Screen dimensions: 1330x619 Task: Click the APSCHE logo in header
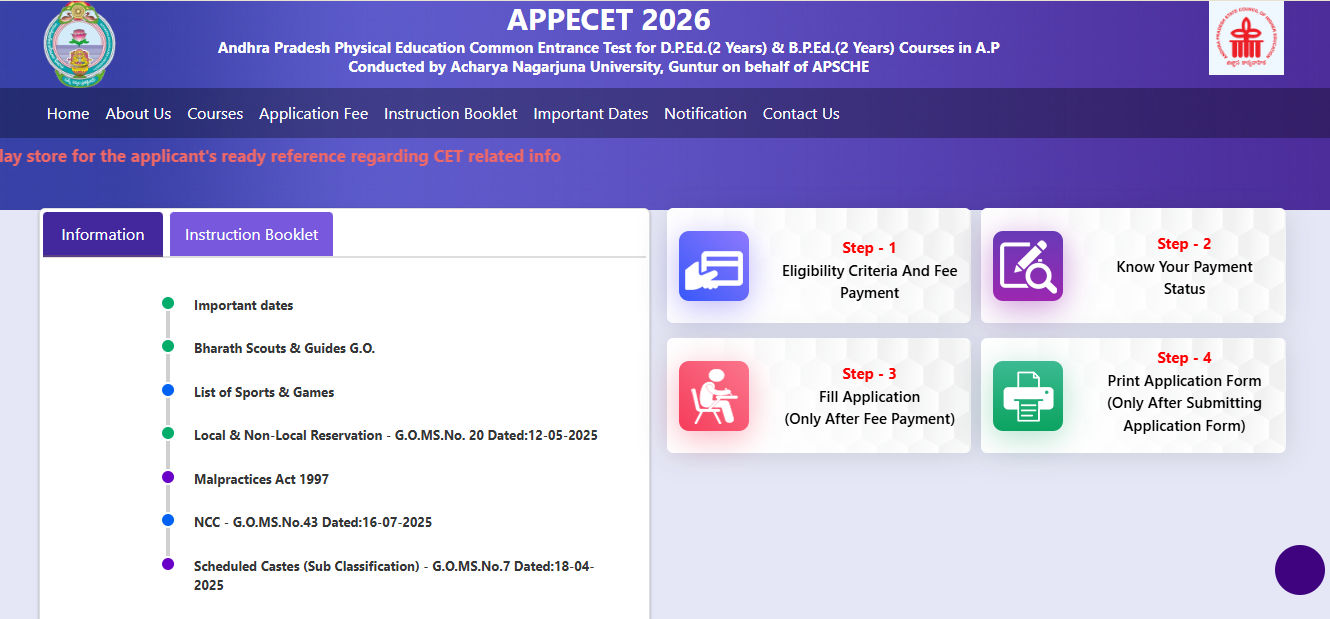coord(1246,38)
